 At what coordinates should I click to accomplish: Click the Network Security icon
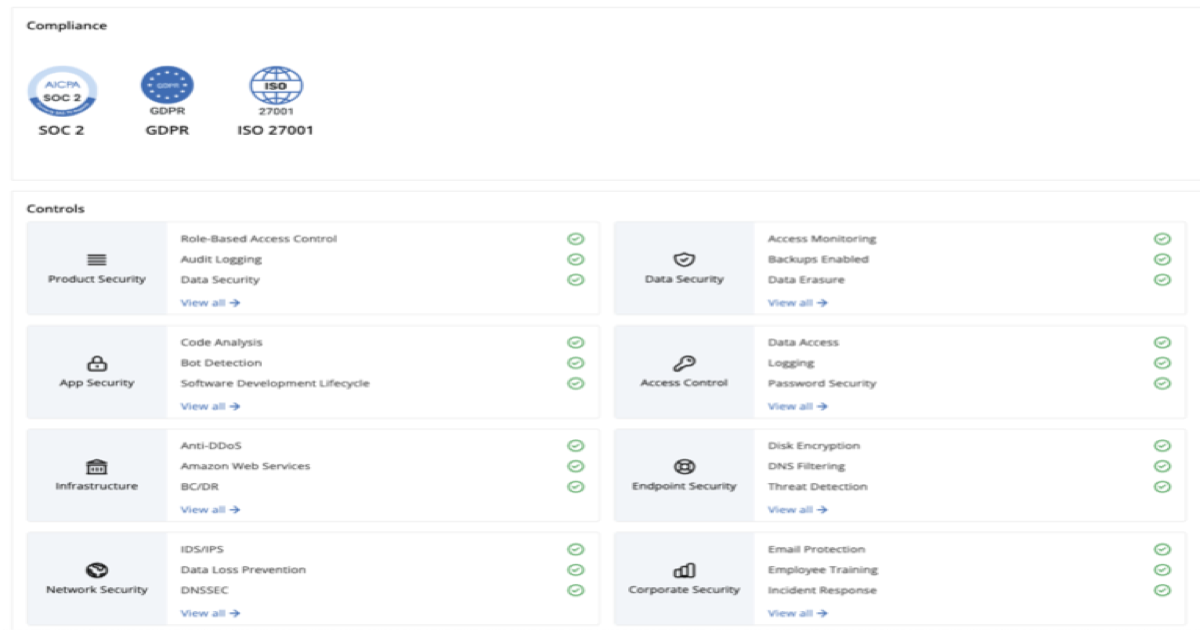click(x=97, y=571)
